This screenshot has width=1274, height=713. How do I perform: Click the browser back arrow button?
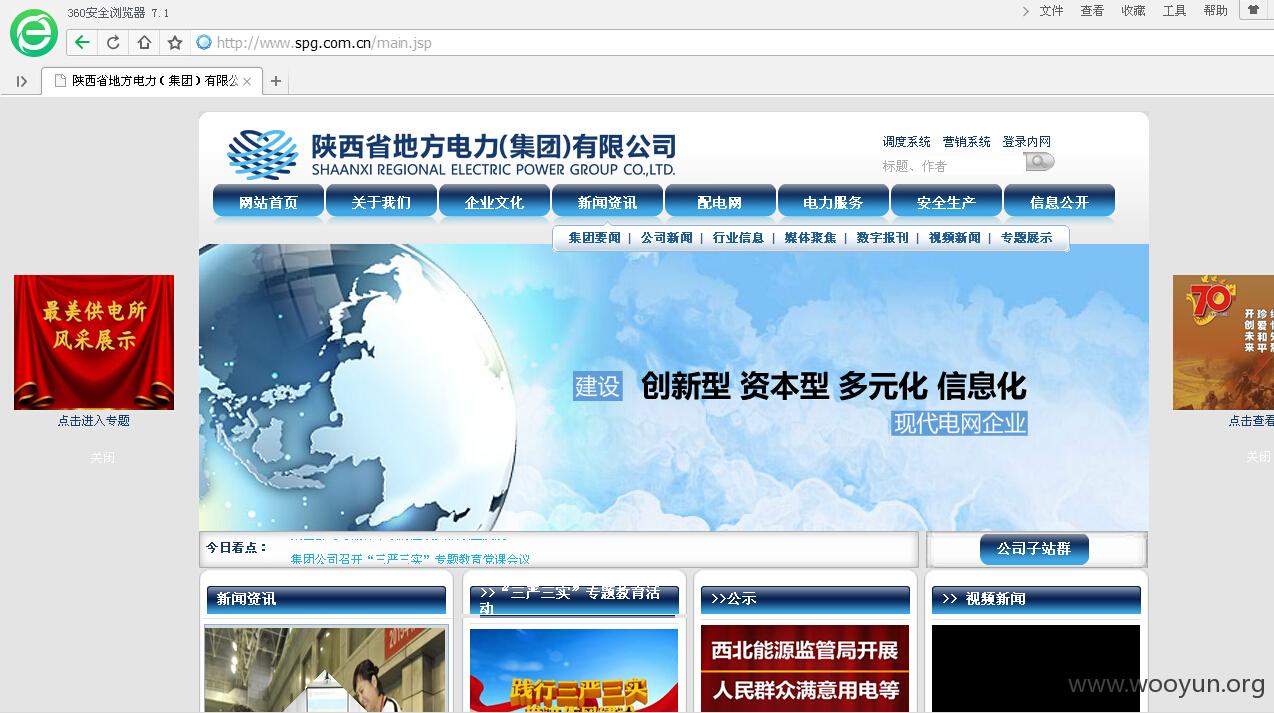point(82,42)
